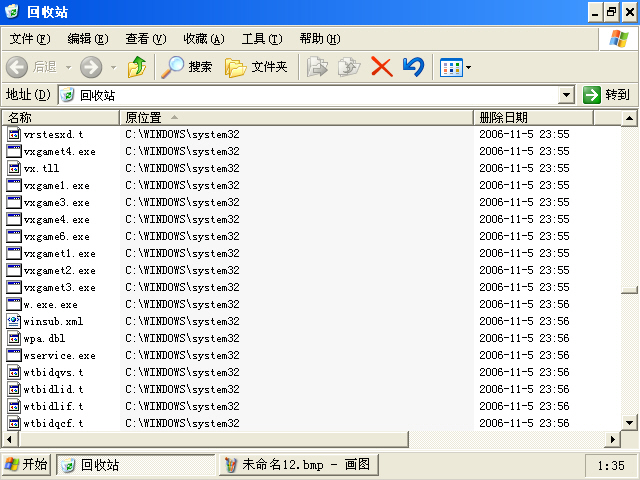Viewport: 640px width, 480px height.
Task: Click the wtbidlif.t file name
Action: 53,407
